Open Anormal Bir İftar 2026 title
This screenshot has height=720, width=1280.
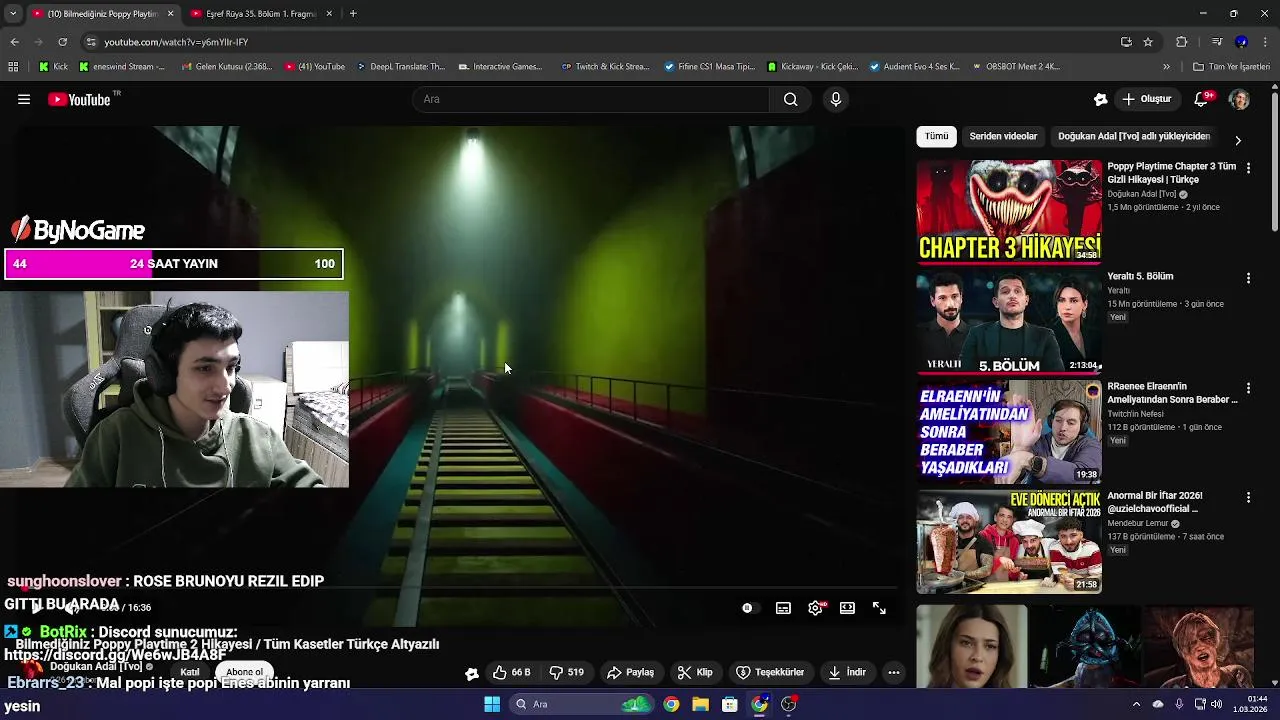click(x=1155, y=502)
